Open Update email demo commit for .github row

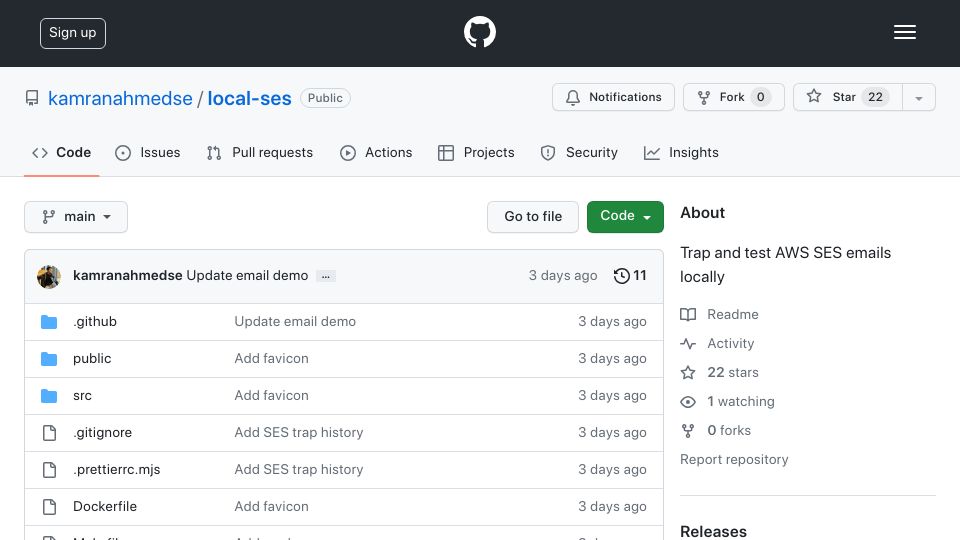[295, 321]
